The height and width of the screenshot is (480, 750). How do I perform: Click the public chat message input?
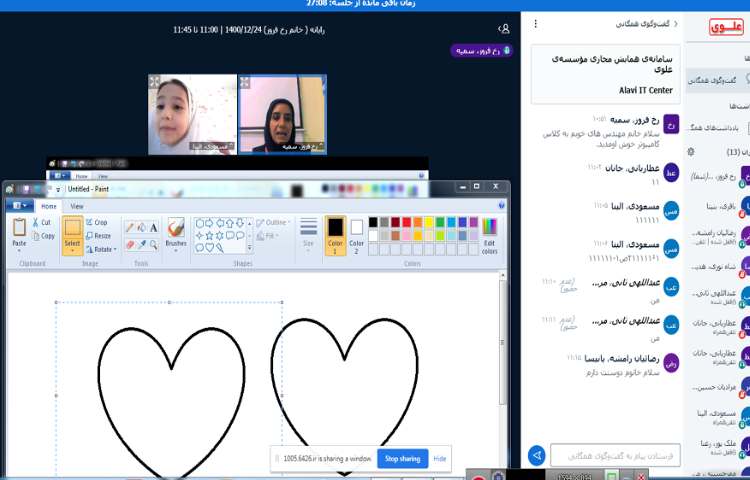[x=615, y=455]
